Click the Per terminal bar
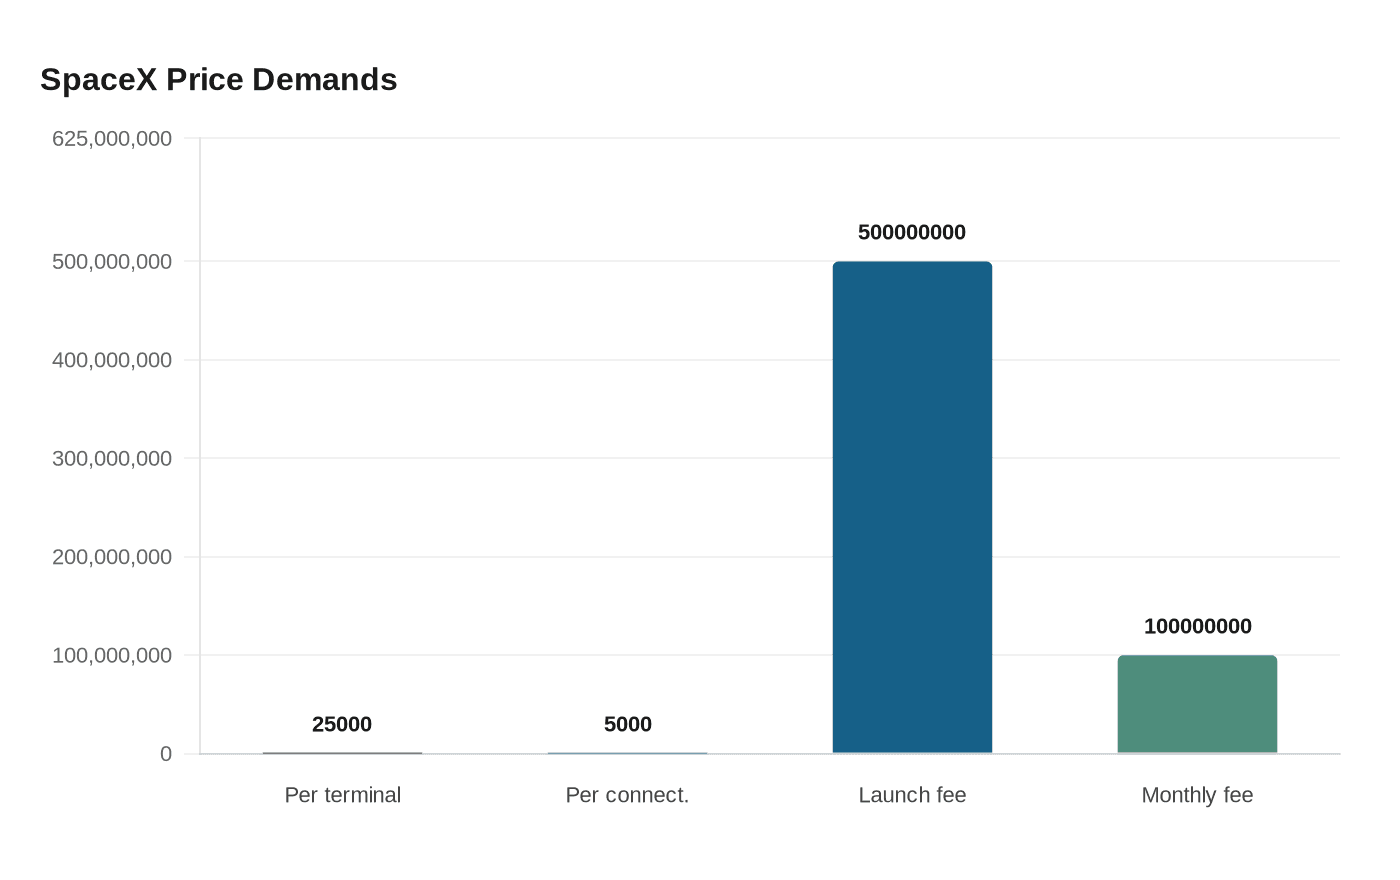 342,753
